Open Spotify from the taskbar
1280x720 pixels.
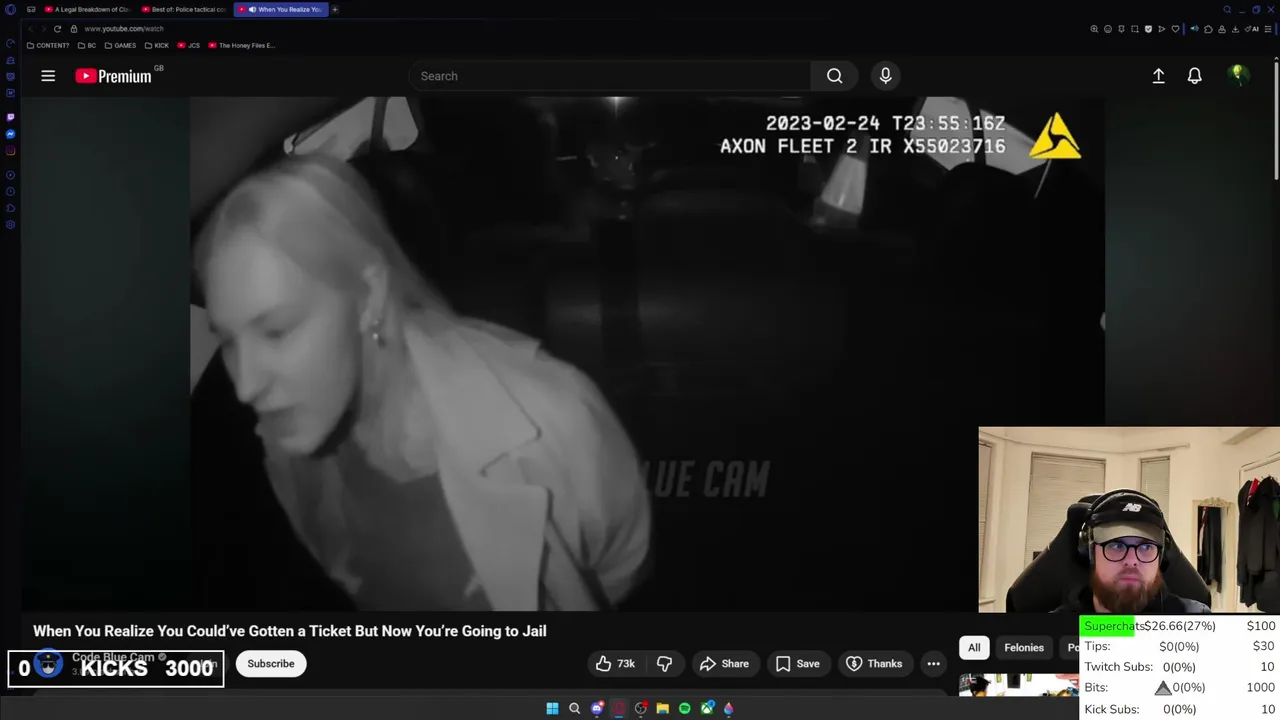click(x=684, y=708)
